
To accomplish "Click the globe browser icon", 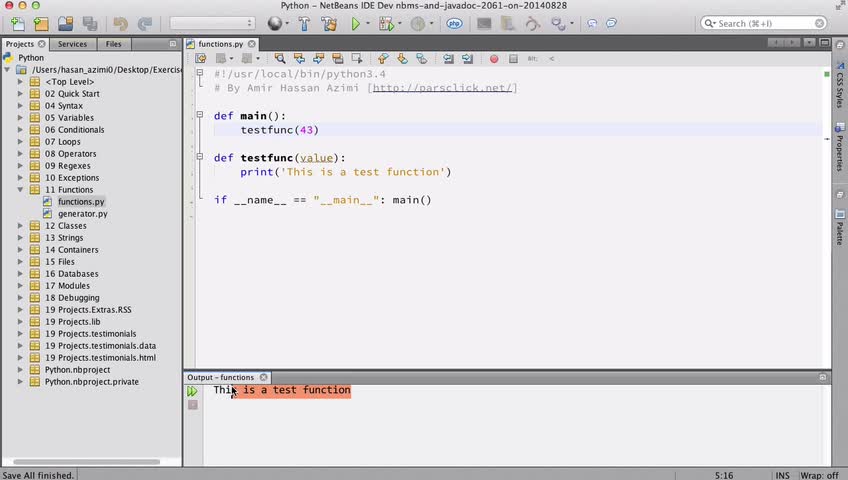I will [275, 24].
